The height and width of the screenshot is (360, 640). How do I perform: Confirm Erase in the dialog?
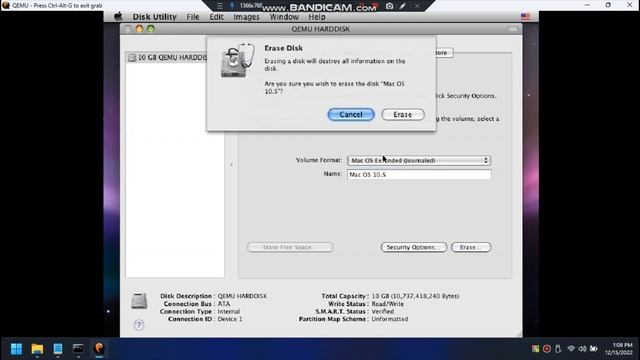[x=403, y=115]
